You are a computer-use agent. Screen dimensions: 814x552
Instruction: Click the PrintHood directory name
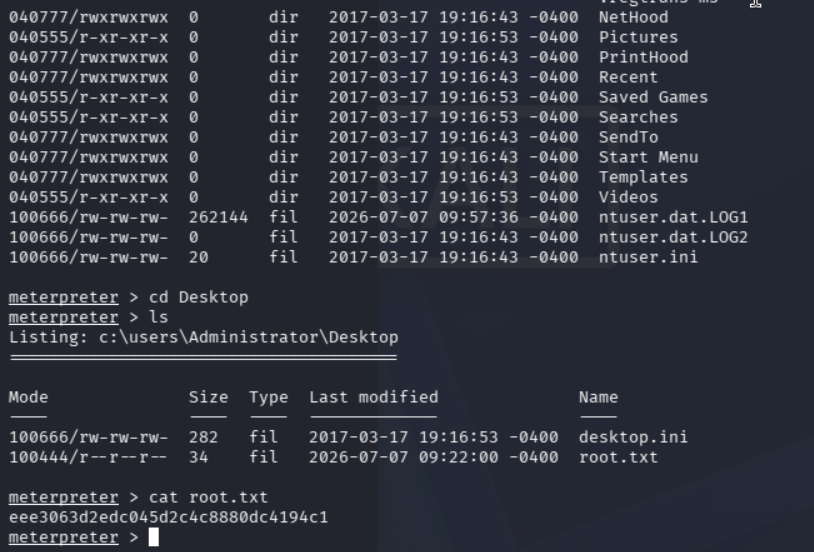[643, 57]
